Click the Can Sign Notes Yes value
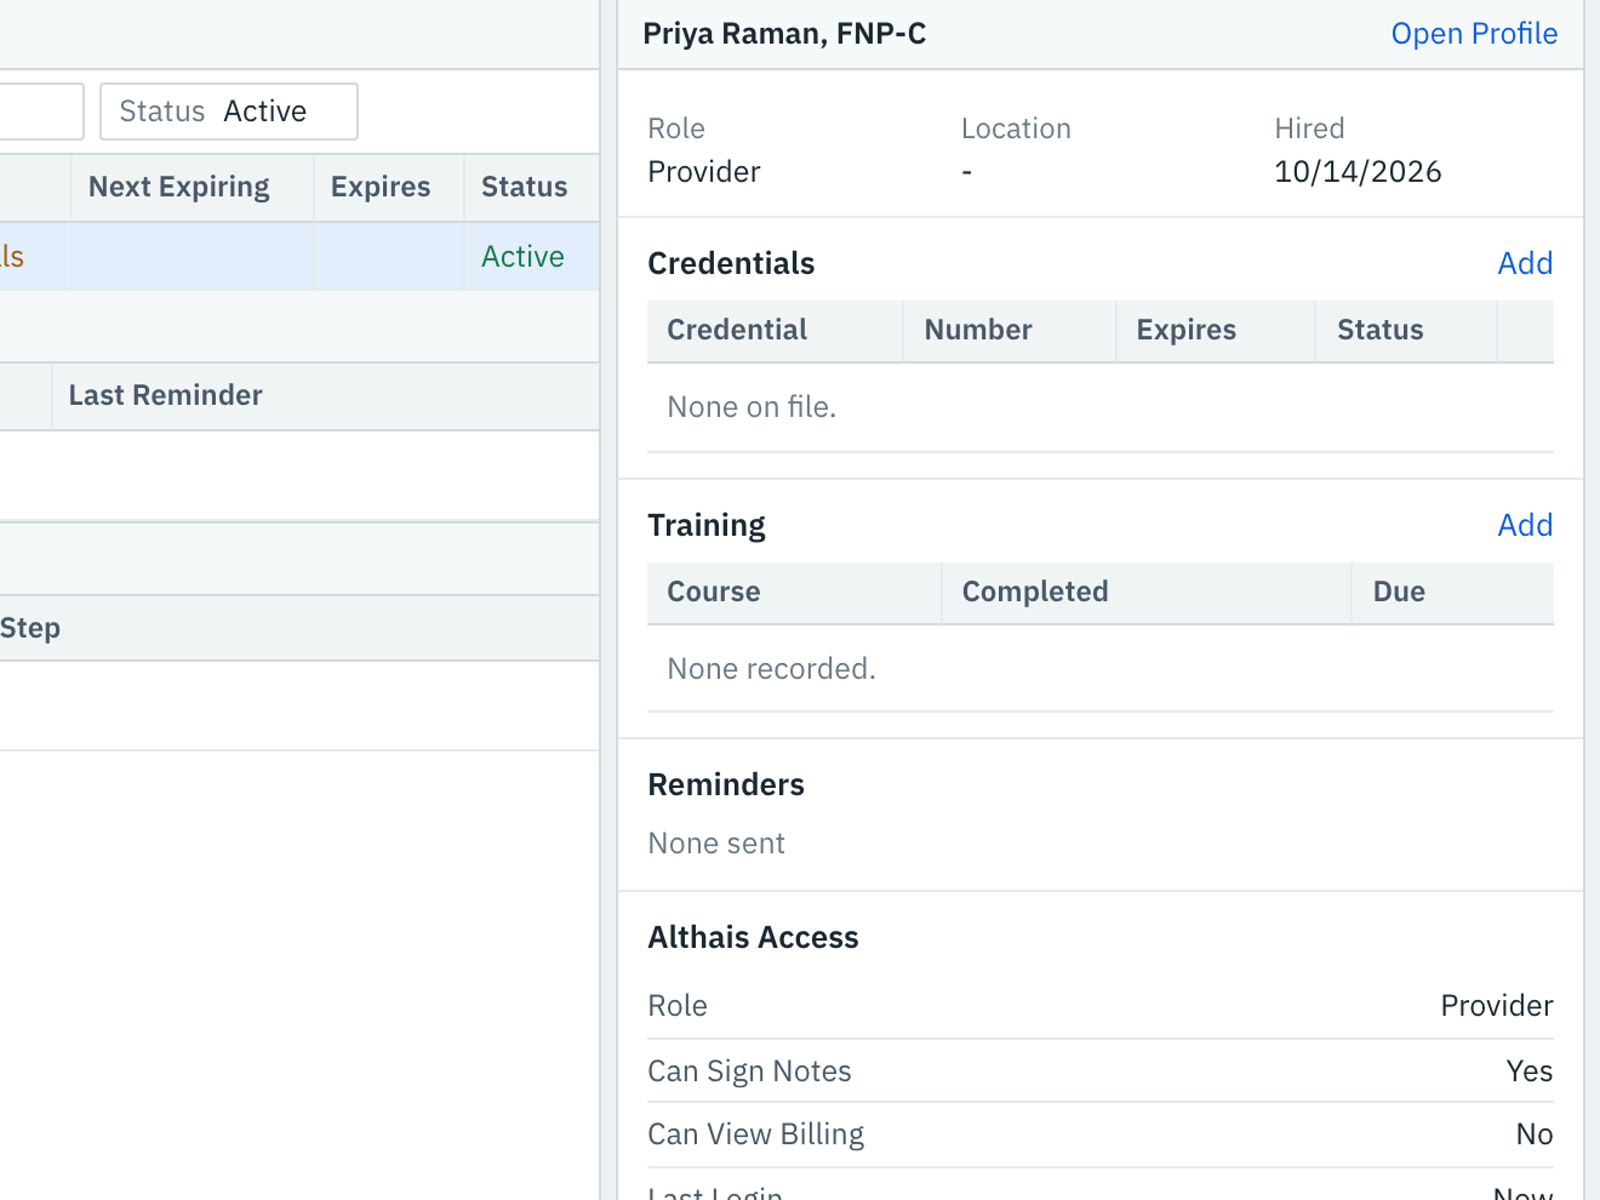 (x=1529, y=1071)
